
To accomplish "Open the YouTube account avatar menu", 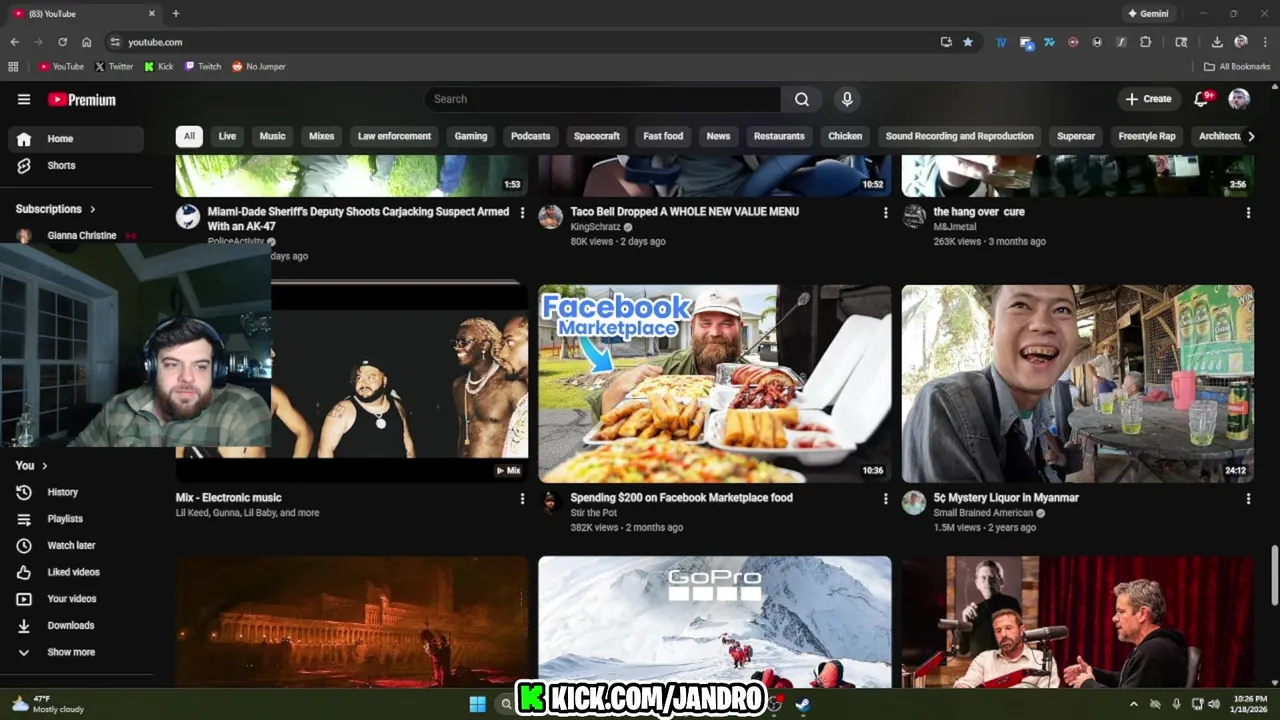I will [x=1239, y=99].
